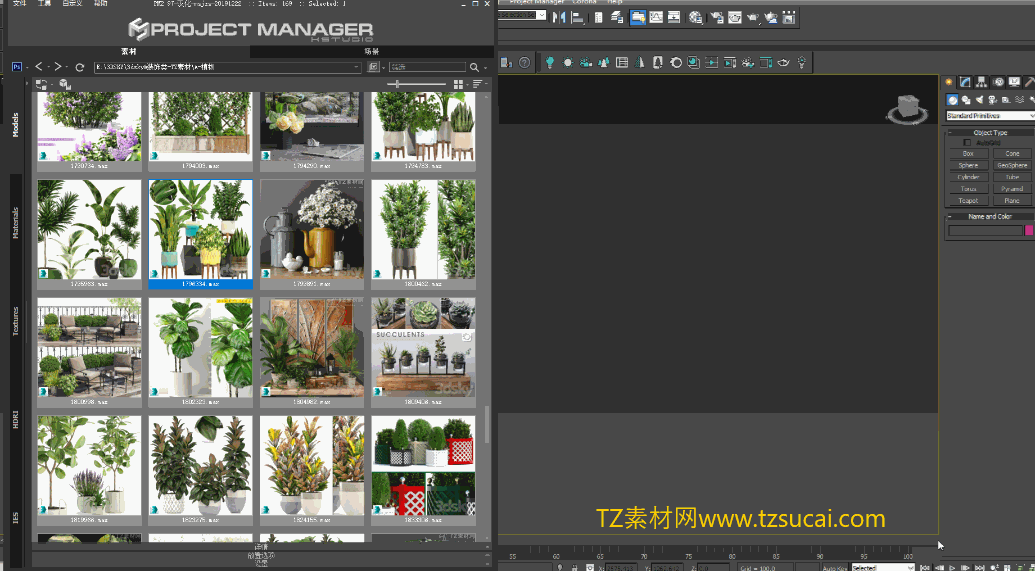Switch to the Motion command panel tab
The image size is (1035, 571).
pyautogui.click(x=998, y=82)
